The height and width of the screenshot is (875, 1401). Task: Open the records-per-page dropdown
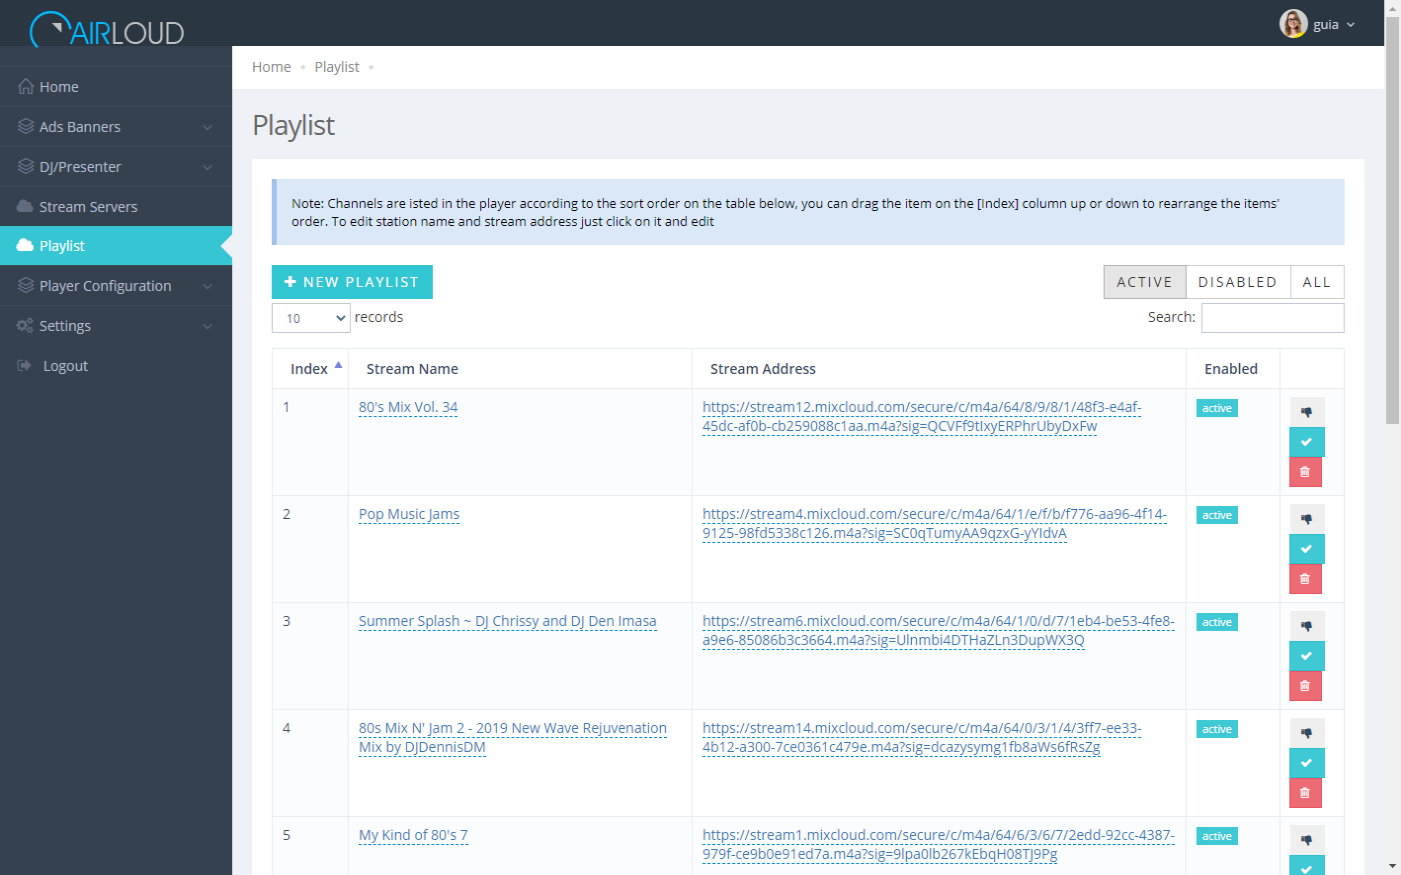pos(311,318)
